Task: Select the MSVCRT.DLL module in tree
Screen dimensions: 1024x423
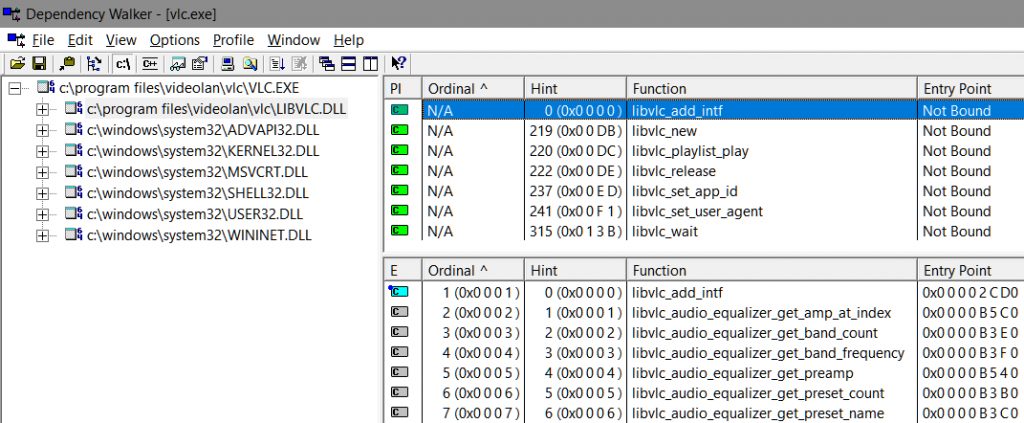Action: (197, 172)
